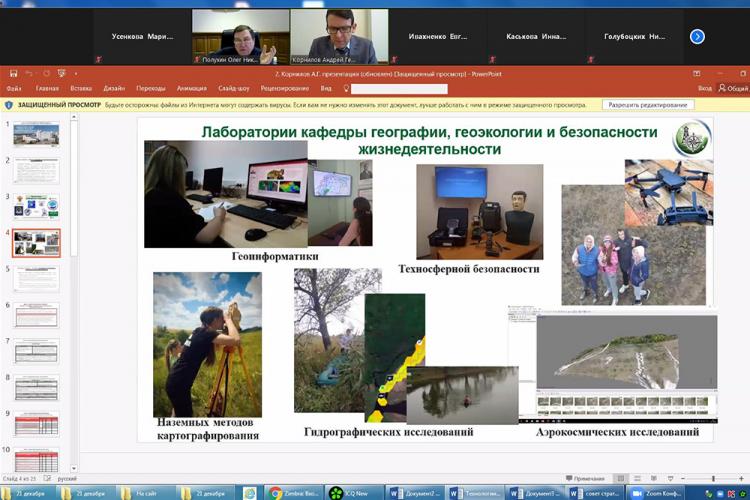Start Slide Show status bar icon

pos(670,478)
